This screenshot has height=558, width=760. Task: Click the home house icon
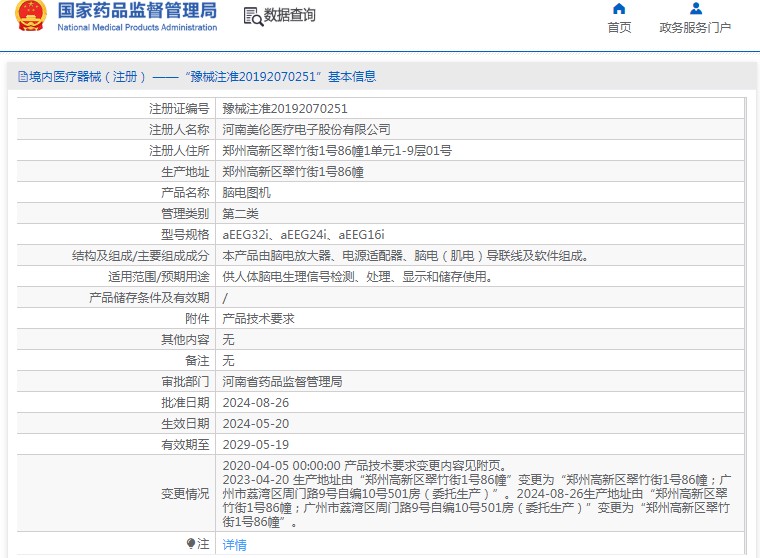point(619,9)
